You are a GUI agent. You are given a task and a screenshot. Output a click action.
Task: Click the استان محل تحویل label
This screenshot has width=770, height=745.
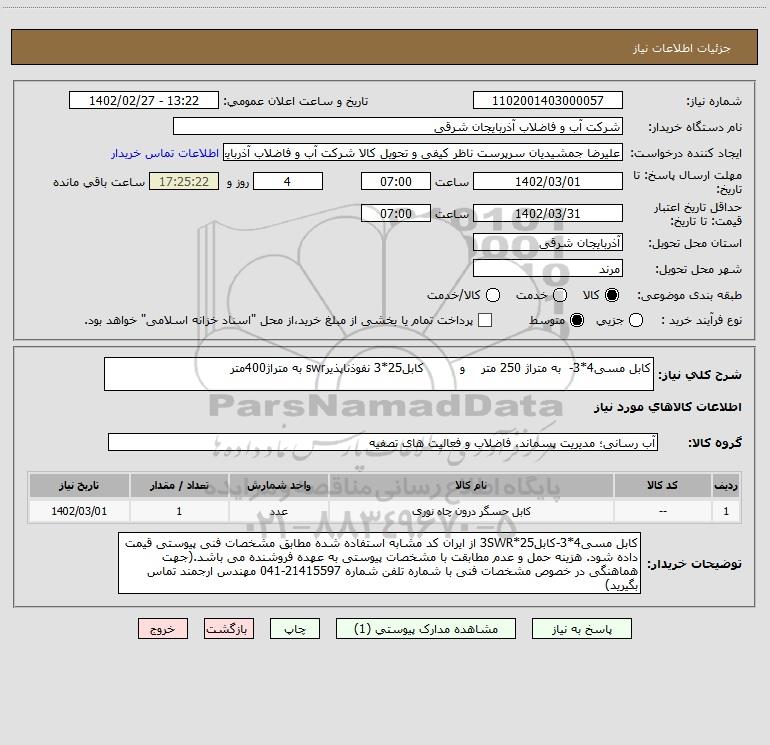coord(695,243)
